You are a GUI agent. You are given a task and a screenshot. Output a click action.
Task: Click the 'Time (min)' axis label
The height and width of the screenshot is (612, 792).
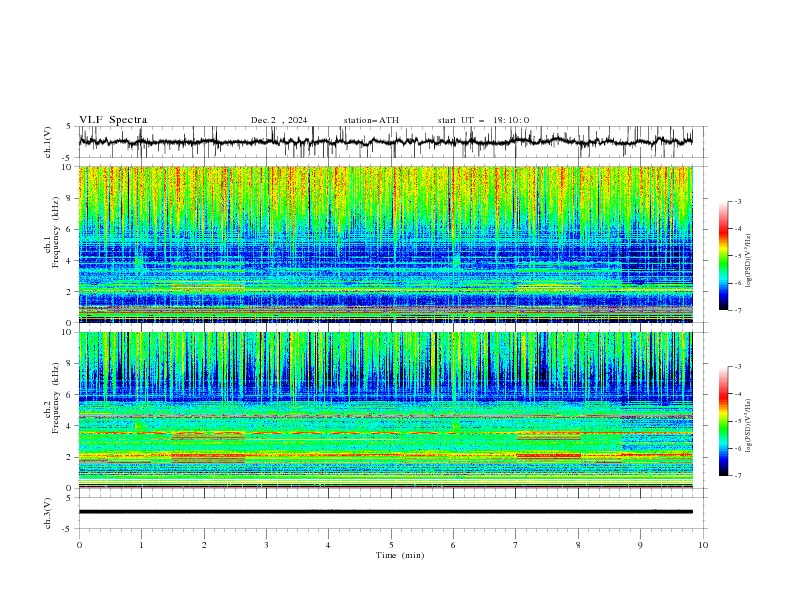click(x=400, y=555)
